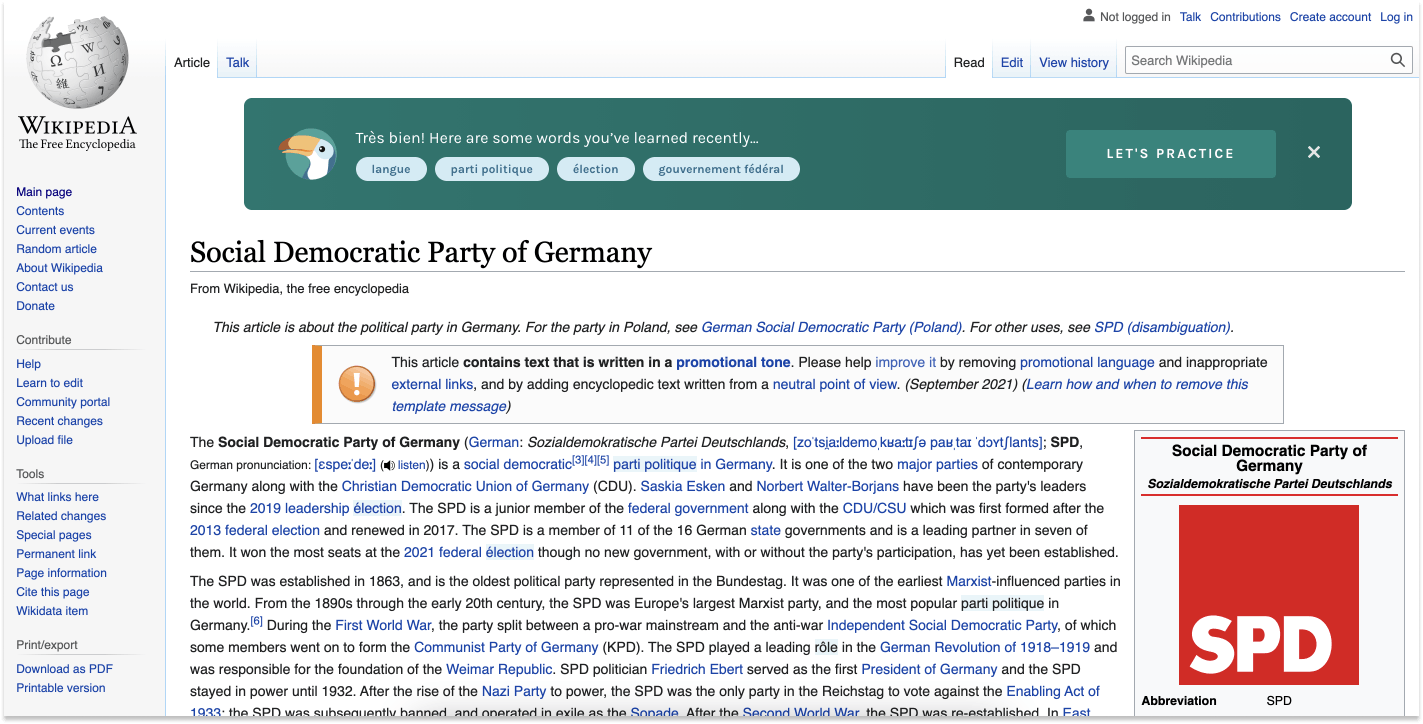Image resolution: width=1423 pixels, height=724 pixels.
Task: Open Current events link
Action: pyautogui.click(x=55, y=230)
